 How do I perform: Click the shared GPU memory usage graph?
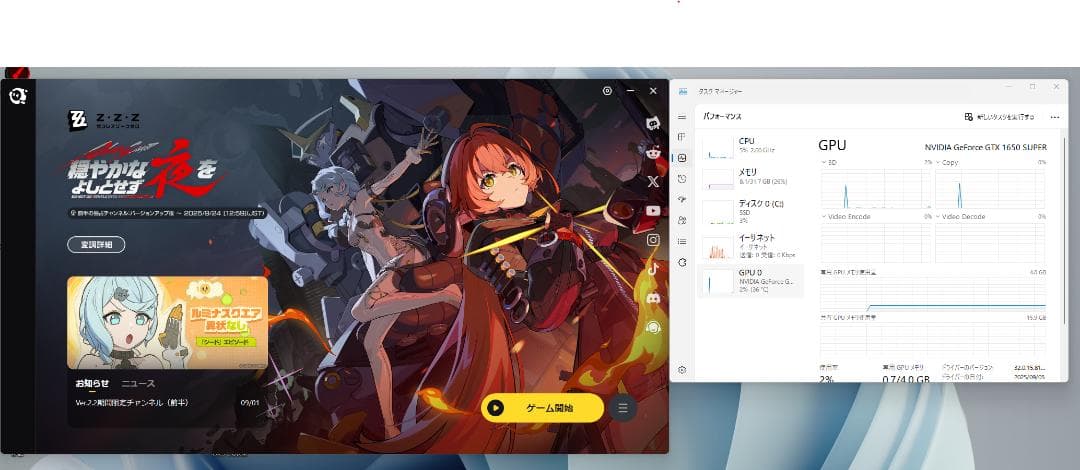tap(933, 339)
